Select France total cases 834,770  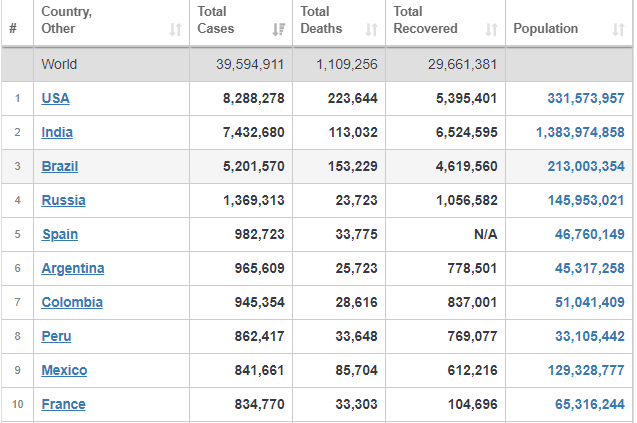pos(259,404)
